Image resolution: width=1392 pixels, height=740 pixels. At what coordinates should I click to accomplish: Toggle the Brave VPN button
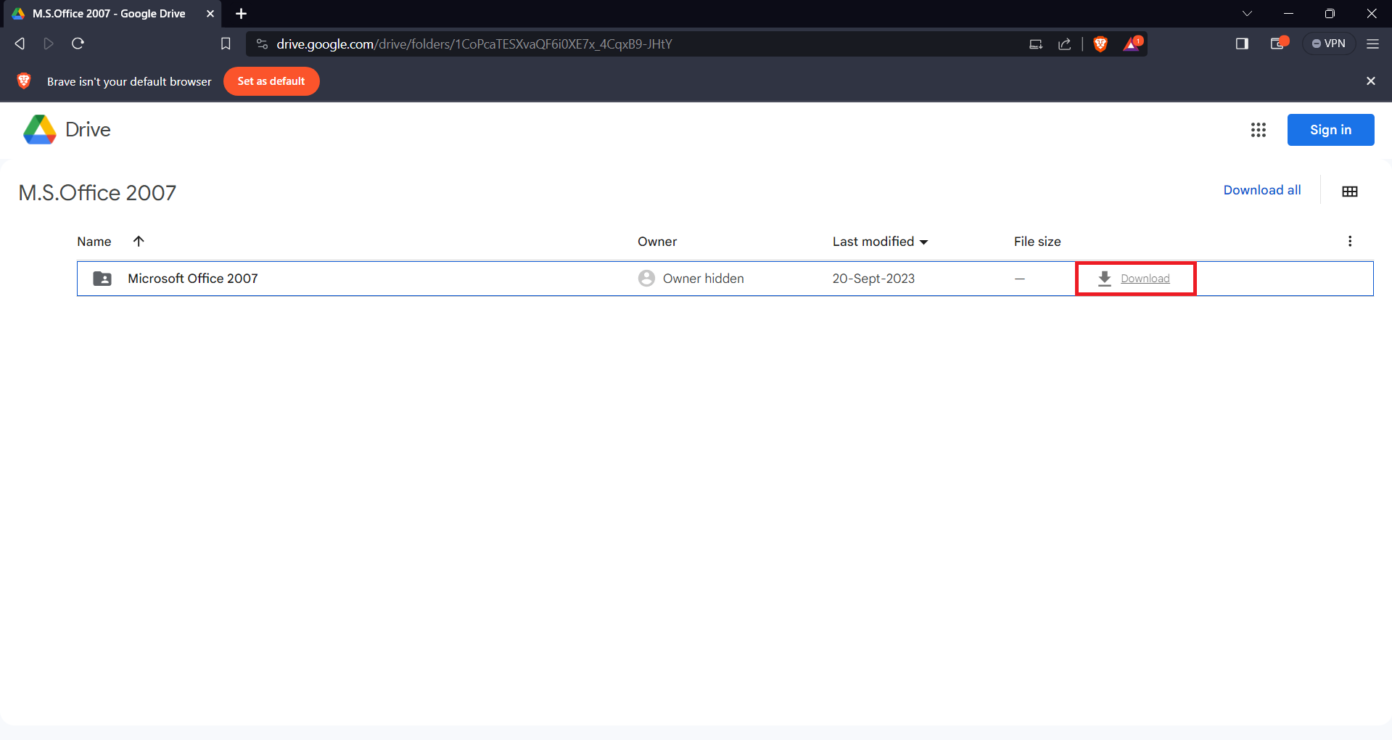pos(1329,44)
